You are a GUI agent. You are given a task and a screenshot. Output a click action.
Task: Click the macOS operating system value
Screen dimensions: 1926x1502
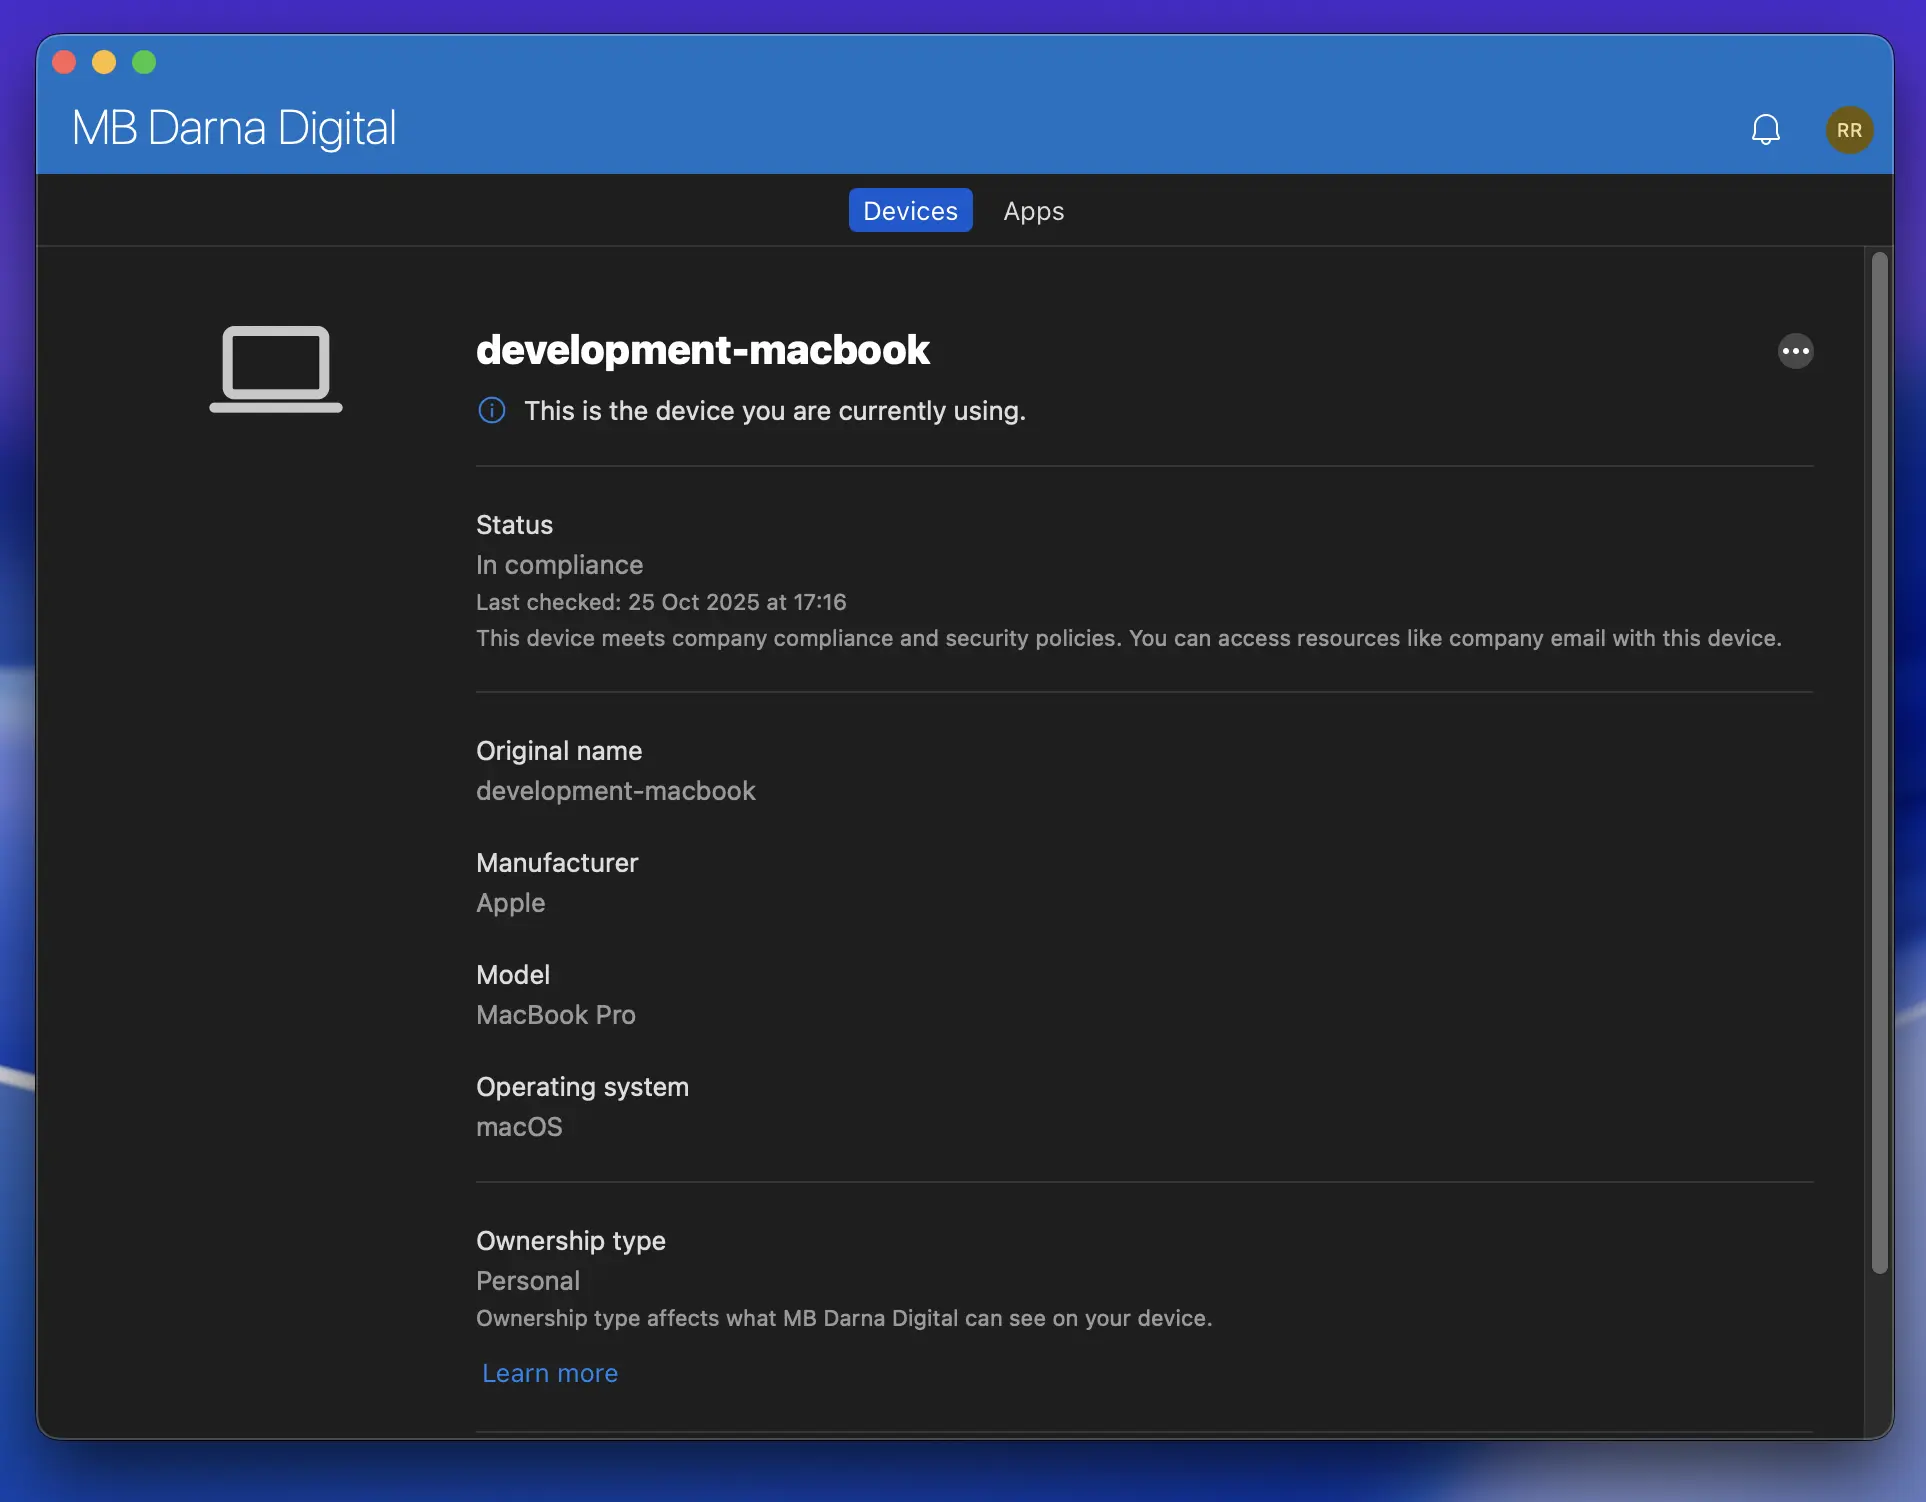tap(518, 1127)
